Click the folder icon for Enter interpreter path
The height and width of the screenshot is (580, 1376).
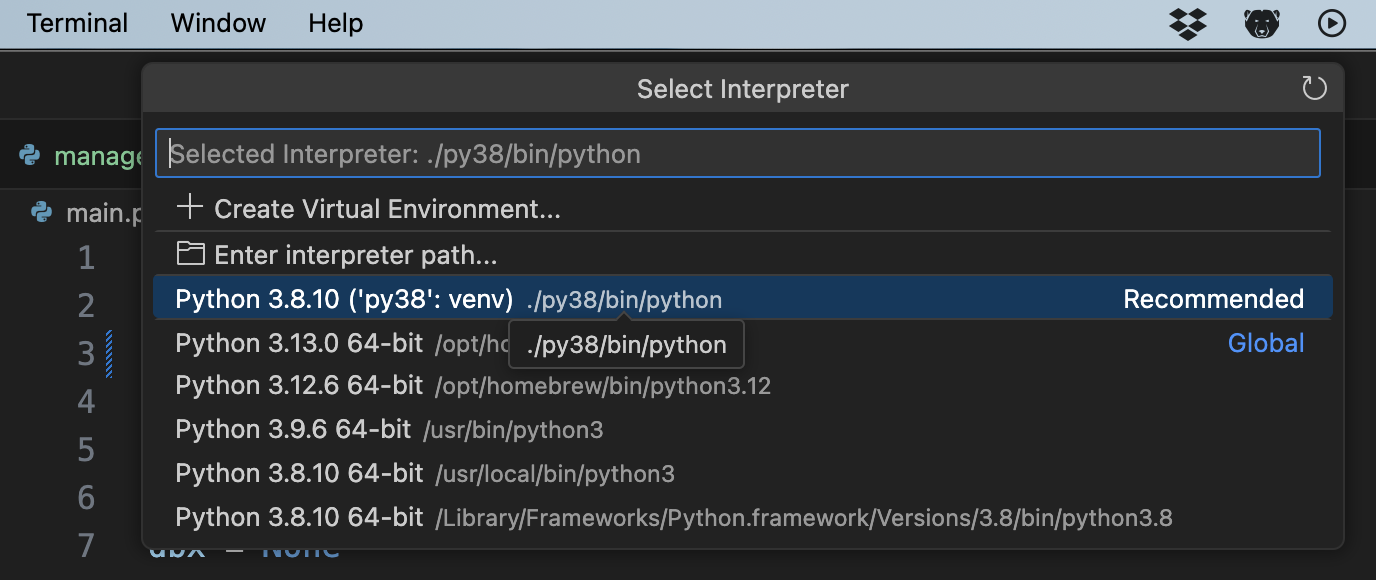189,254
